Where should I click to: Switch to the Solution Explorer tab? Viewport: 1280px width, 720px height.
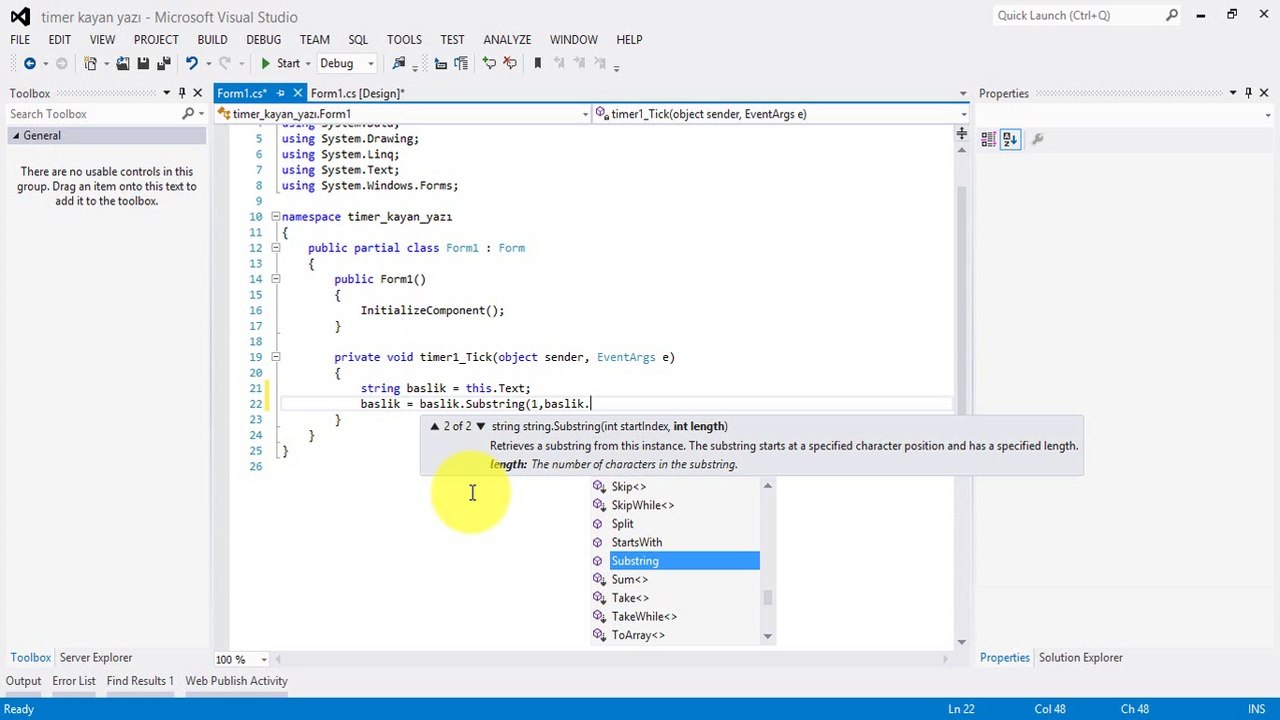(x=1080, y=658)
